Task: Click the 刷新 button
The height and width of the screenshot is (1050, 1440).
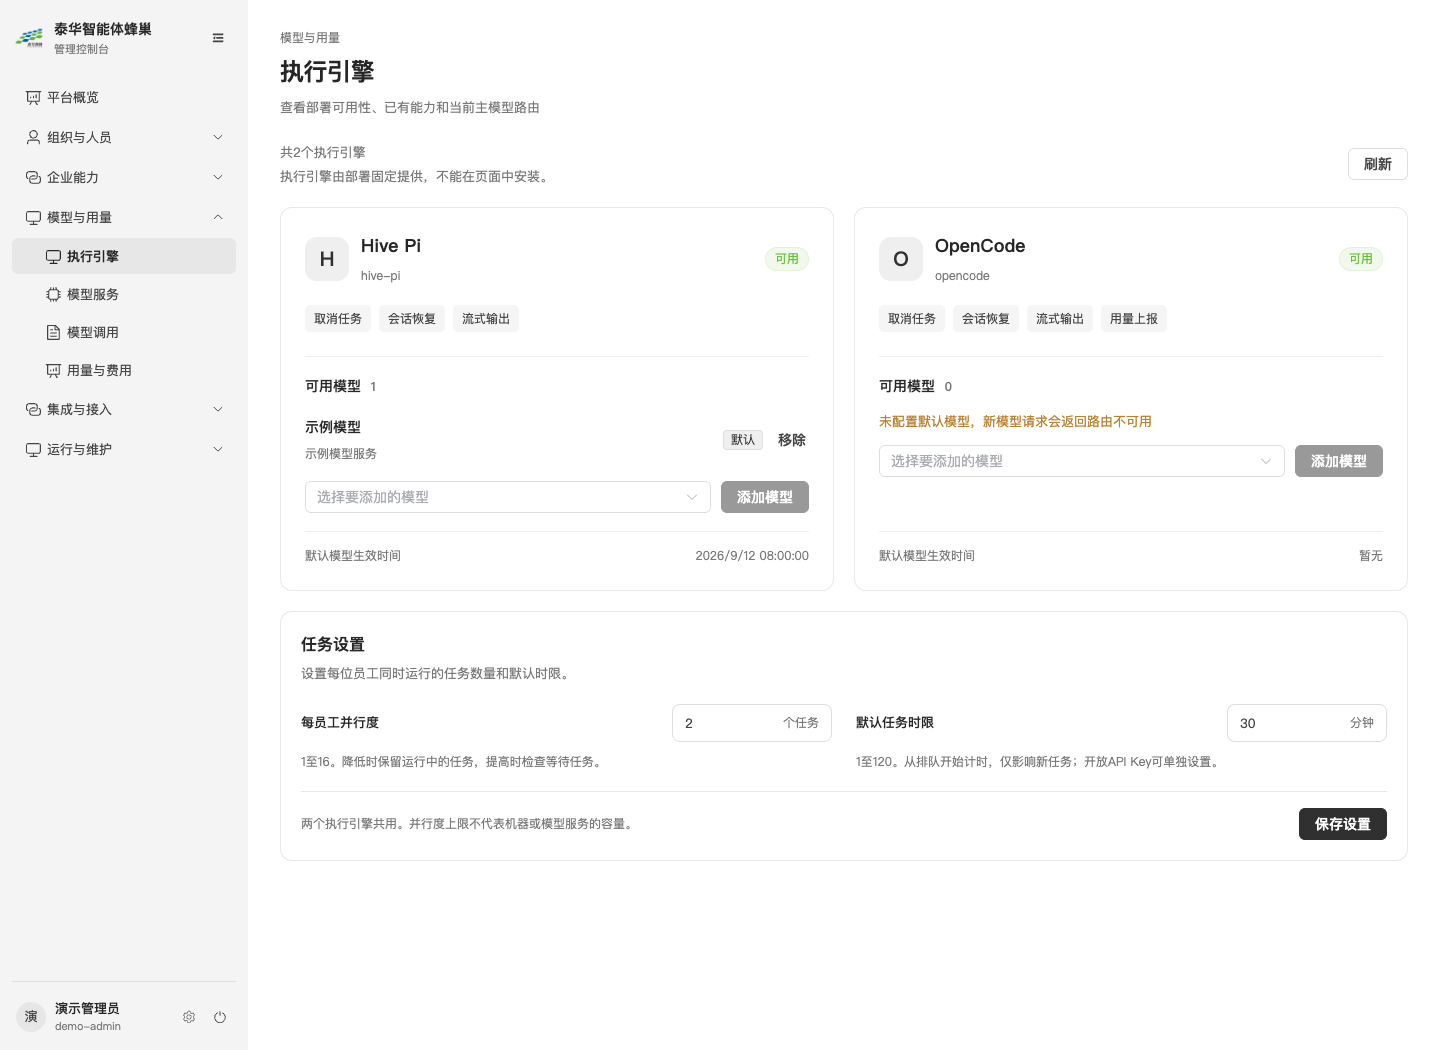Action: 1378,164
